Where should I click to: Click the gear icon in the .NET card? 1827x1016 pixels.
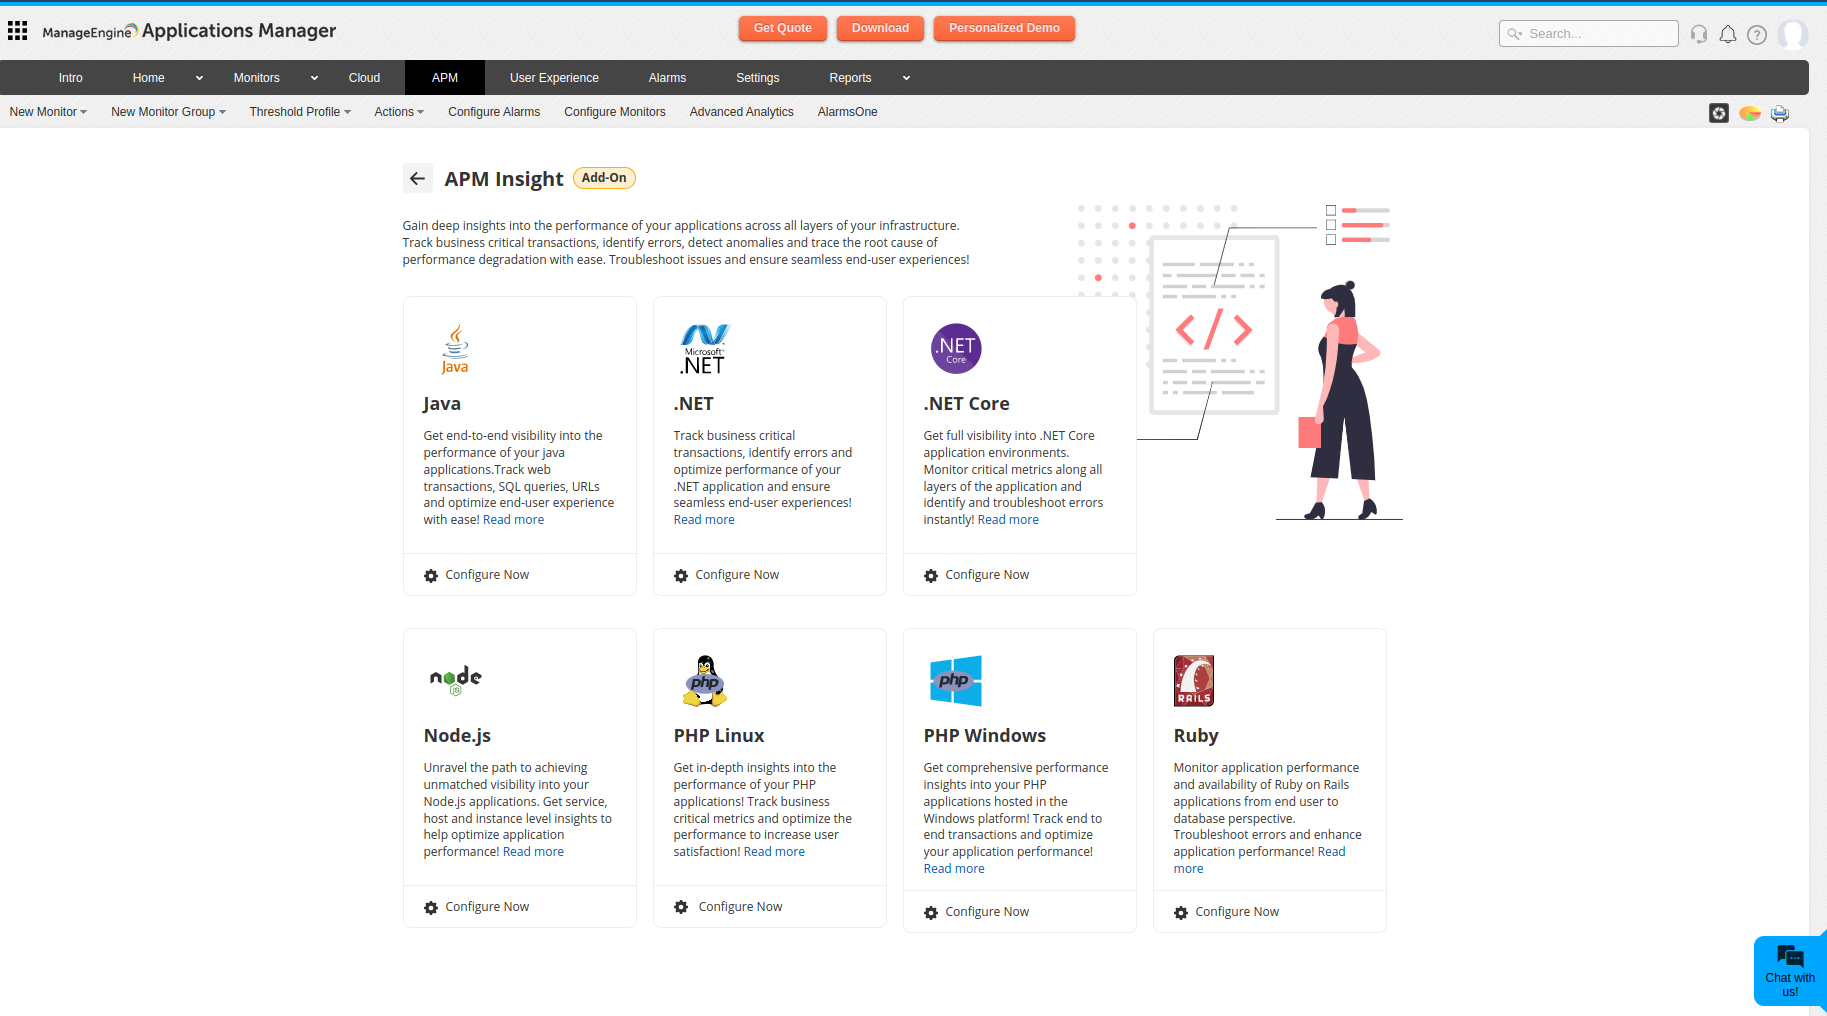coord(681,576)
